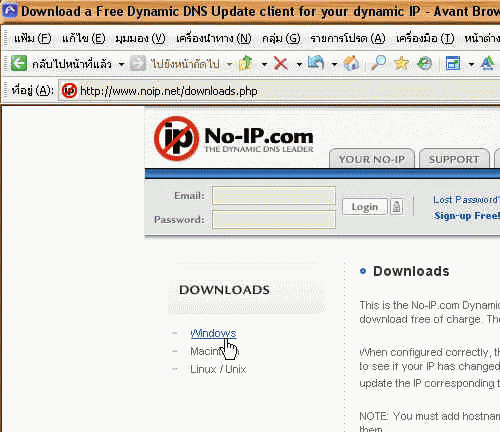Image resolution: width=500 pixels, height=432 pixels.
Task: Open the Forward history dropdown arrow
Action: (x=229, y=64)
